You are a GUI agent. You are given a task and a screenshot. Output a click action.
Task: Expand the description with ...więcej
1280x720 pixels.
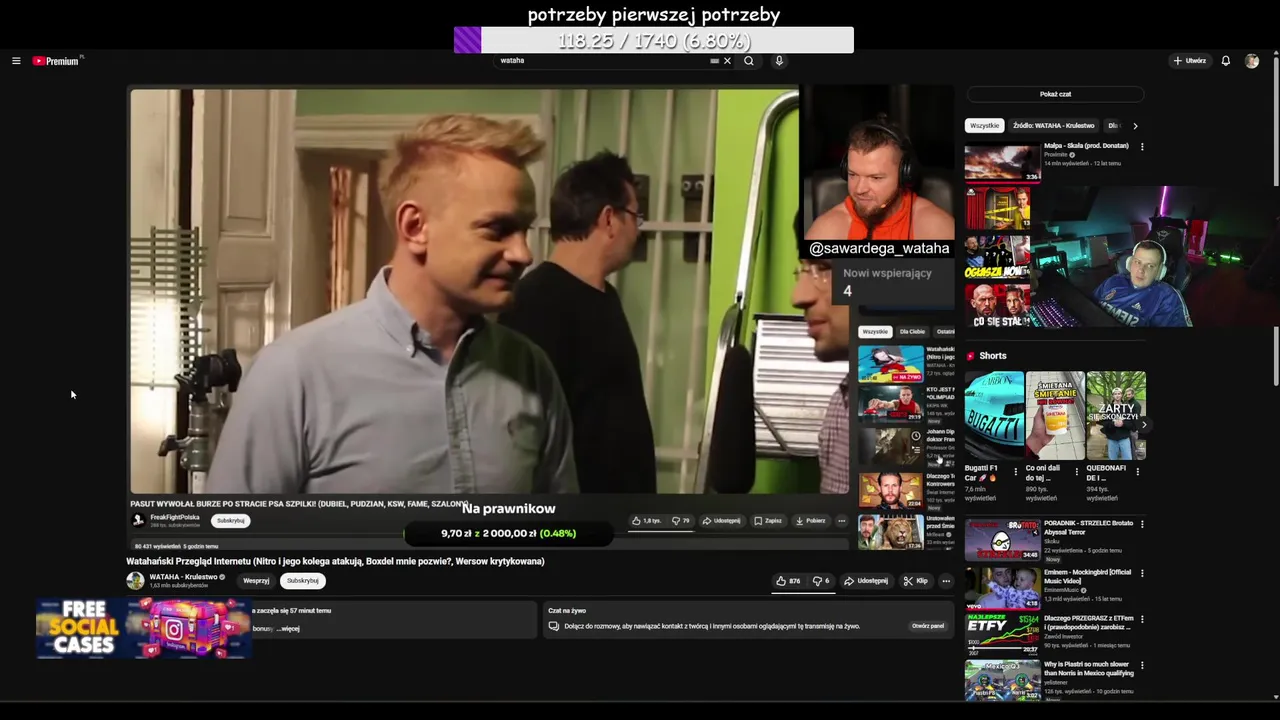tap(288, 629)
